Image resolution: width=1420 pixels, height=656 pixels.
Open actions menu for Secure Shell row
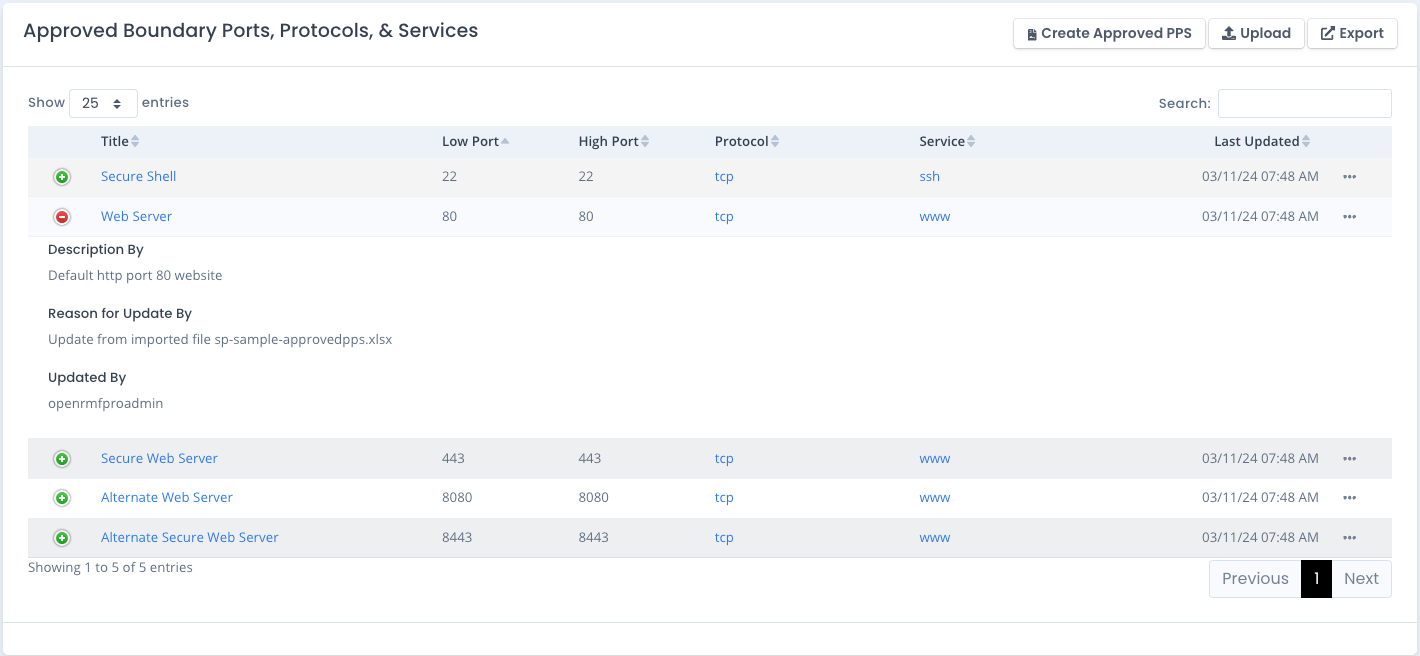point(1349,177)
